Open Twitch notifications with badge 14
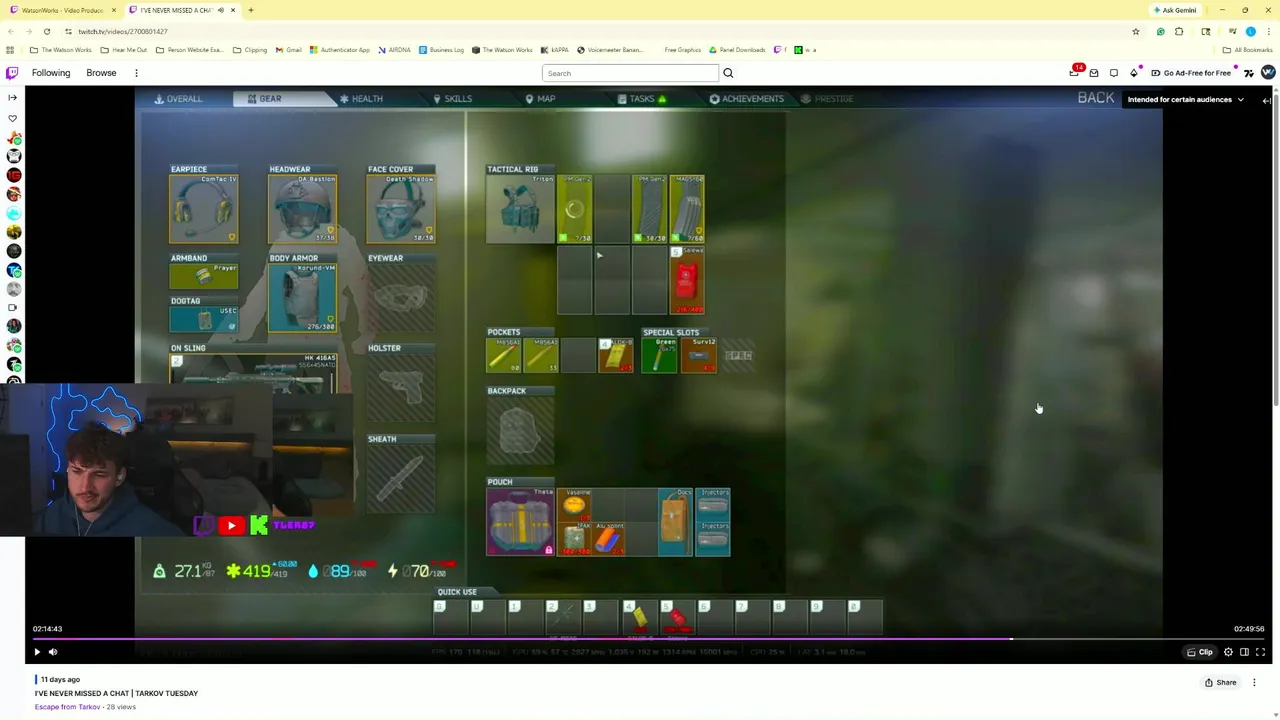Image resolution: width=1280 pixels, height=720 pixels. pyautogui.click(x=1075, y=72)
